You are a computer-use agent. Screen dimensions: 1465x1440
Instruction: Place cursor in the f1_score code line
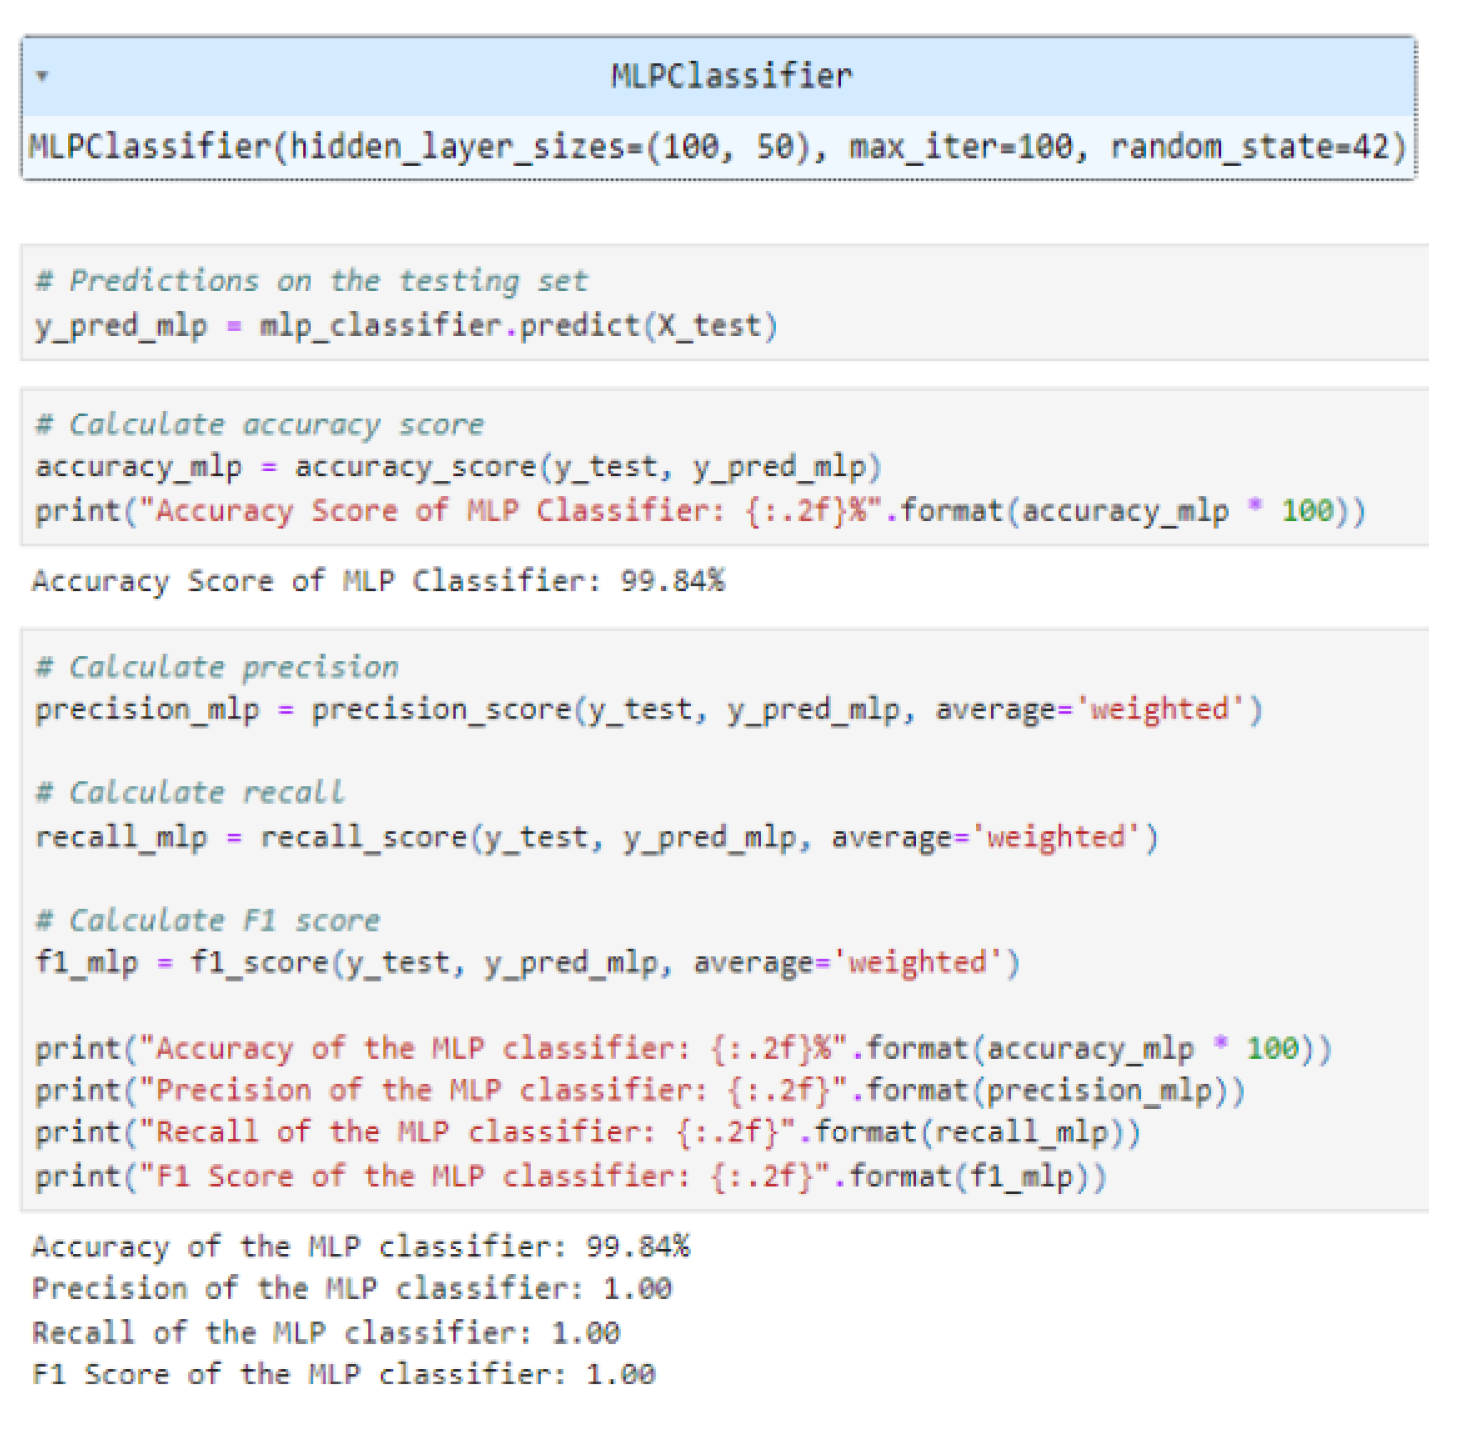(527, 963)
